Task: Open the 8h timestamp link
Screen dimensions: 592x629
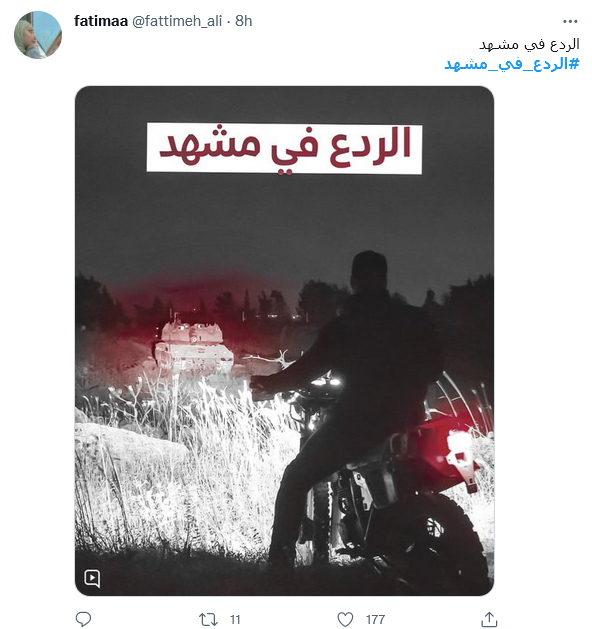Action: (x=244, y=21)
